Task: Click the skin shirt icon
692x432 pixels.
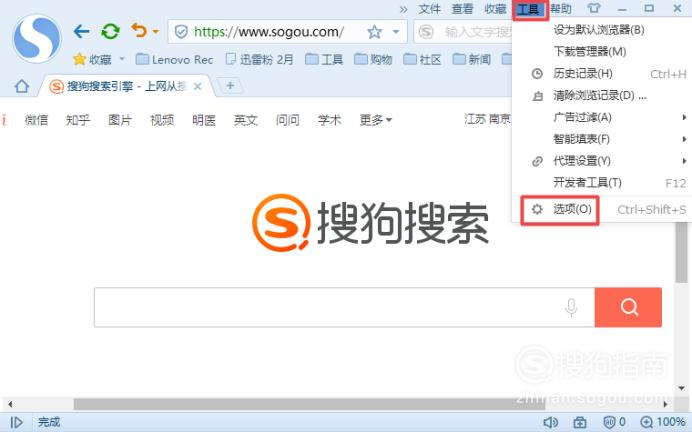Action: (x=594, y=8)
